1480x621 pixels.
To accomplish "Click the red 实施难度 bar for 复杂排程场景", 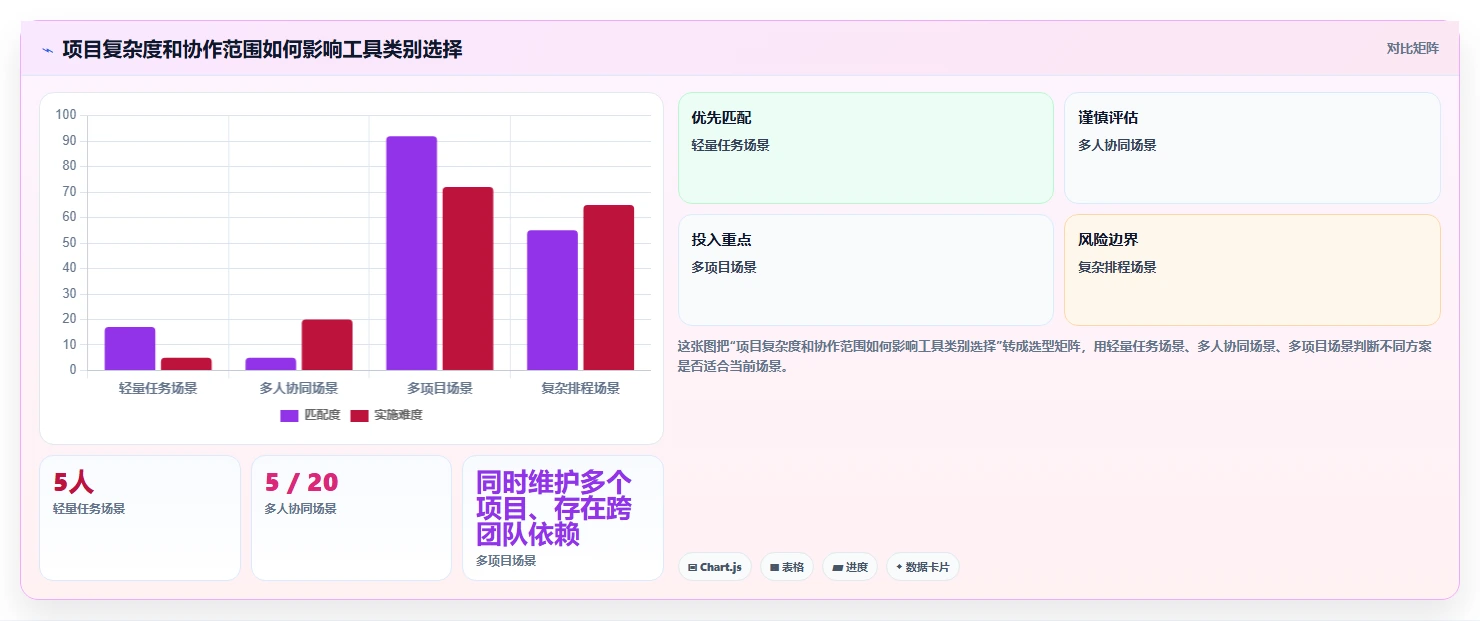I will (x=609, y=287).
